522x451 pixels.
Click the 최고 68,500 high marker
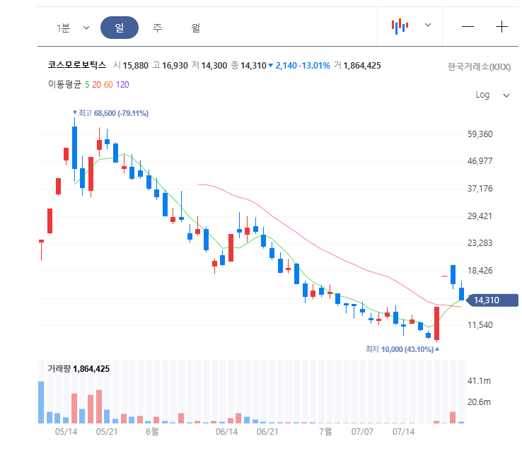111,113
